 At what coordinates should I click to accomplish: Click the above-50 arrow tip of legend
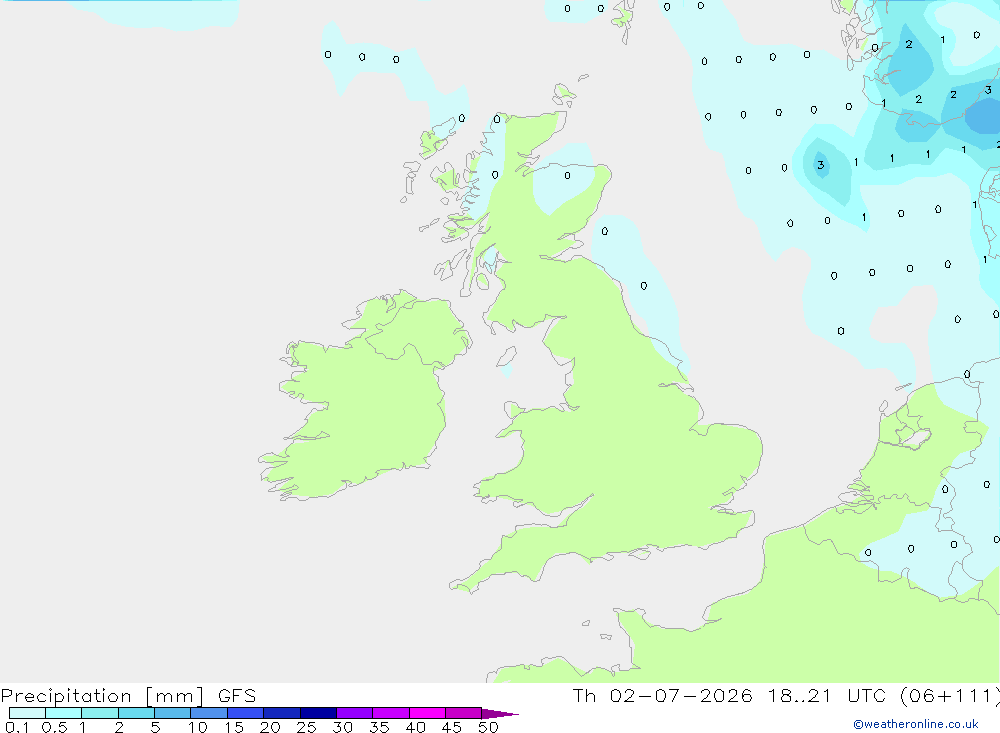point(499,714)
